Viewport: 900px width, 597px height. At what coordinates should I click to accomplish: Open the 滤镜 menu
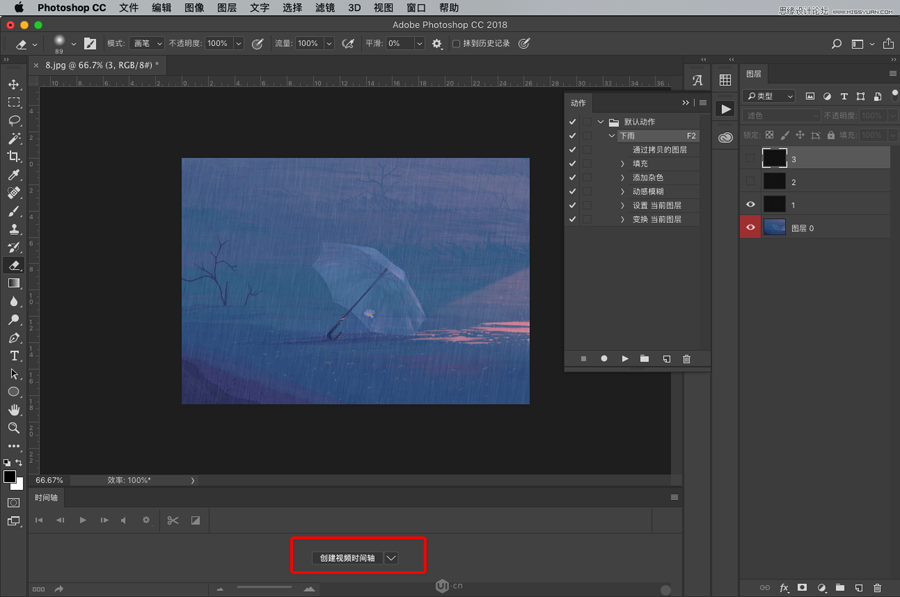pos(324,7)
